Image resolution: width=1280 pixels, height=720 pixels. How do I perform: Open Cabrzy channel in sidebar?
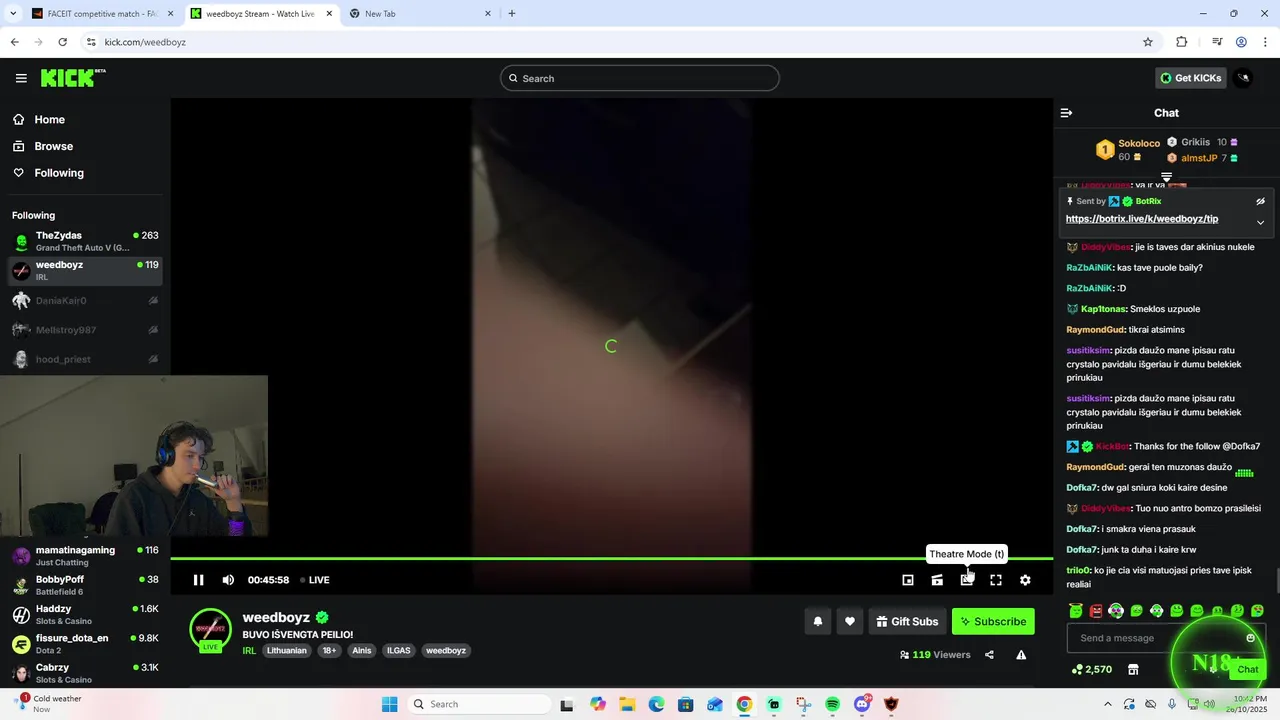click(85, 673)
